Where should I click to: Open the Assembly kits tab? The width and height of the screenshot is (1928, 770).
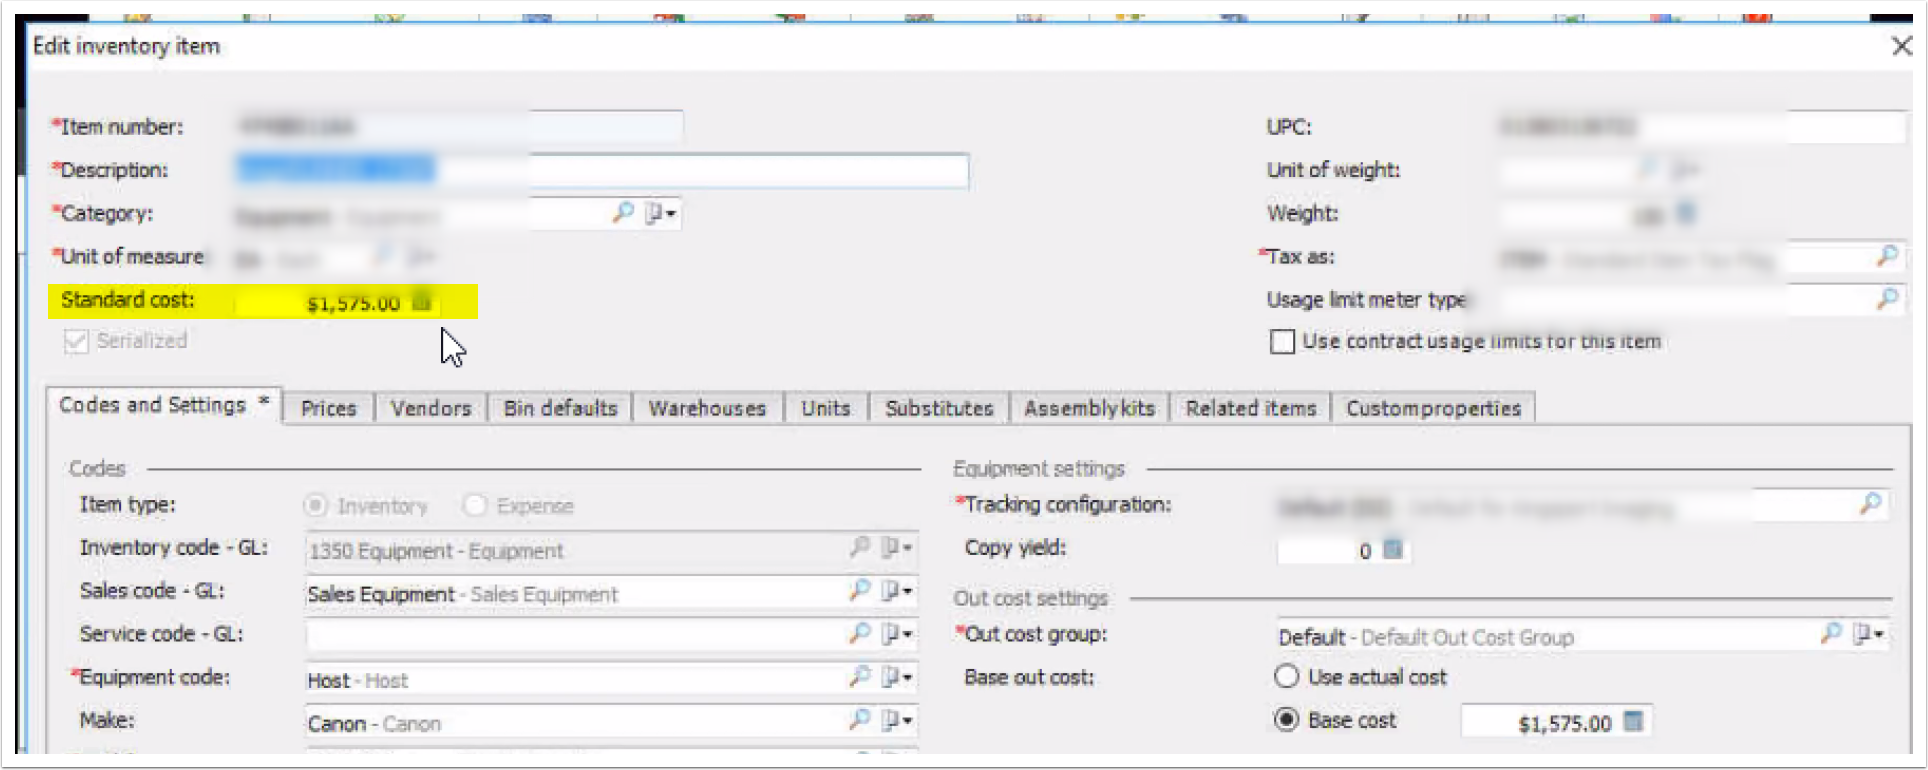point(1089,408)
